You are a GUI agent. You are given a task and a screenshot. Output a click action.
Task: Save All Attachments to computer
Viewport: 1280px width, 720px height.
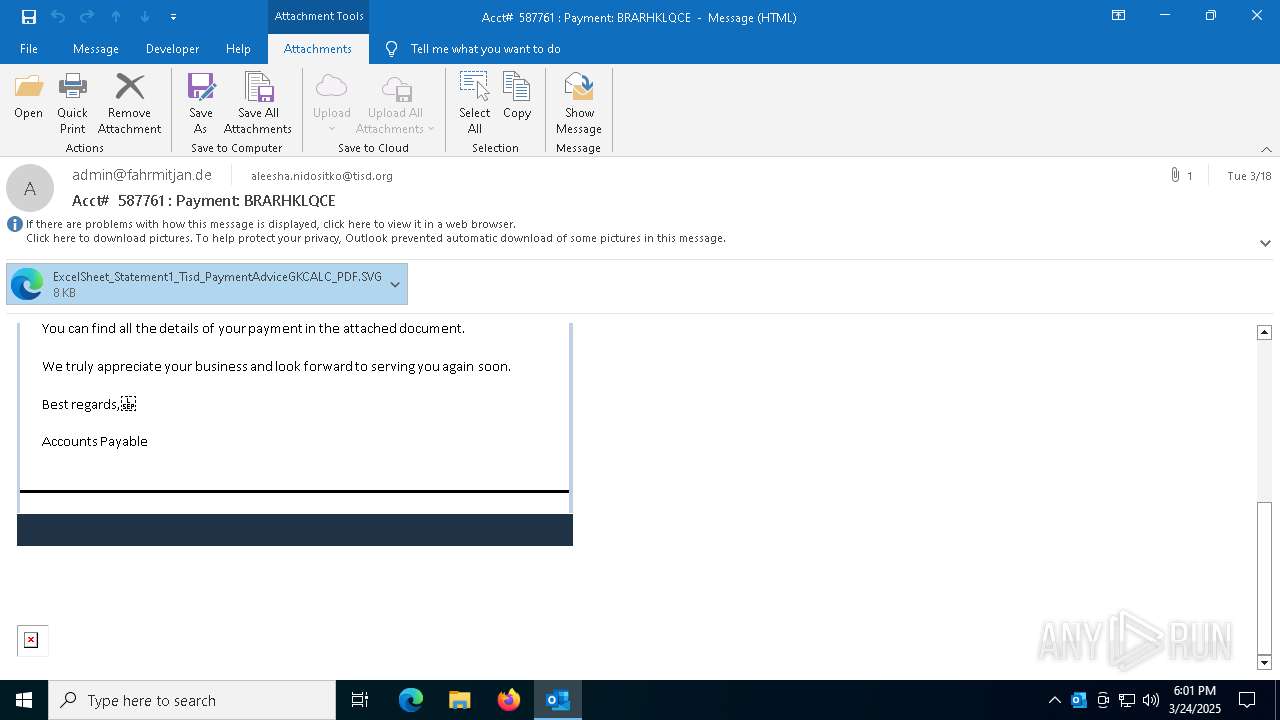[x=258, y=103]
